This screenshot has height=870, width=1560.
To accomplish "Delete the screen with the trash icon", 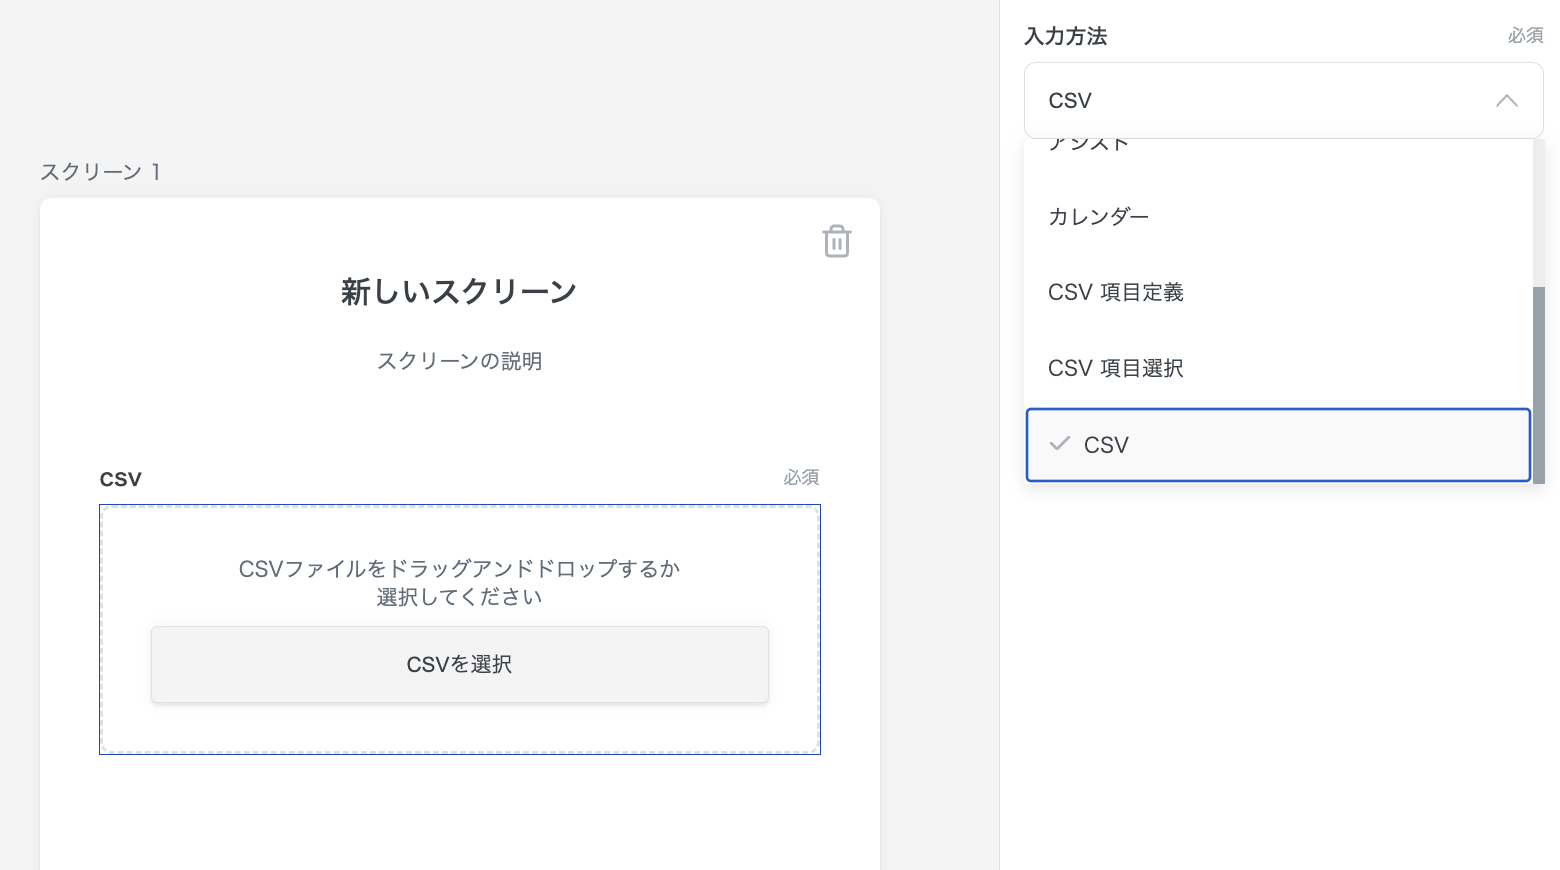I will coord(836,241).
